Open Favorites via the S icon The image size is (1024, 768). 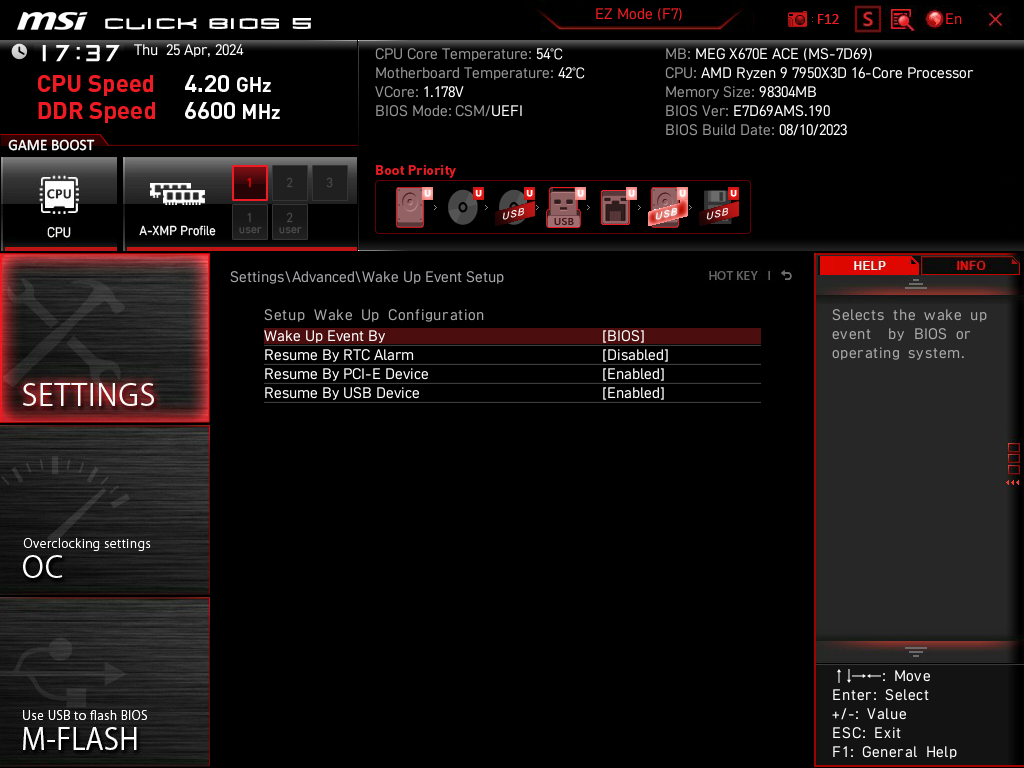pos(868,19)
